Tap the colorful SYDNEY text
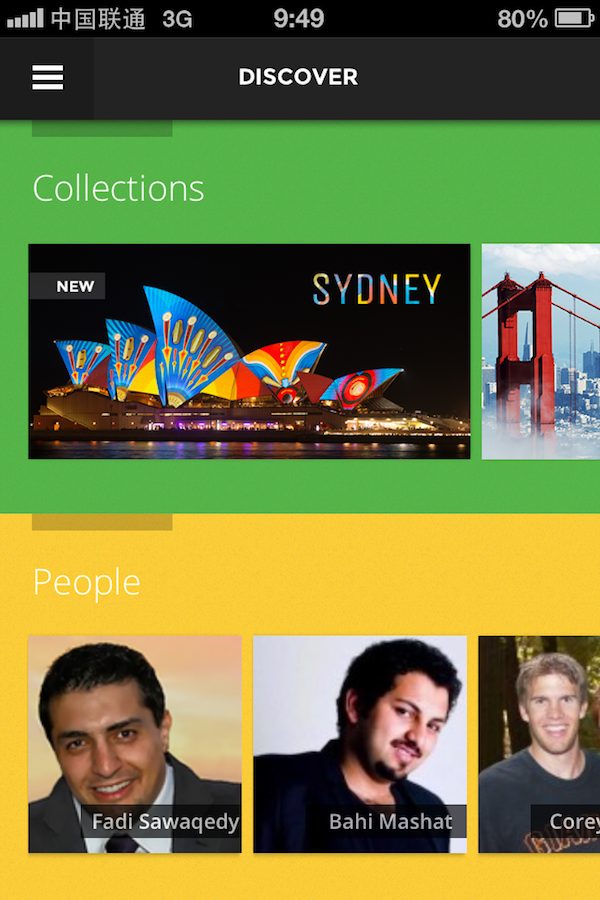 pos(377,289)
